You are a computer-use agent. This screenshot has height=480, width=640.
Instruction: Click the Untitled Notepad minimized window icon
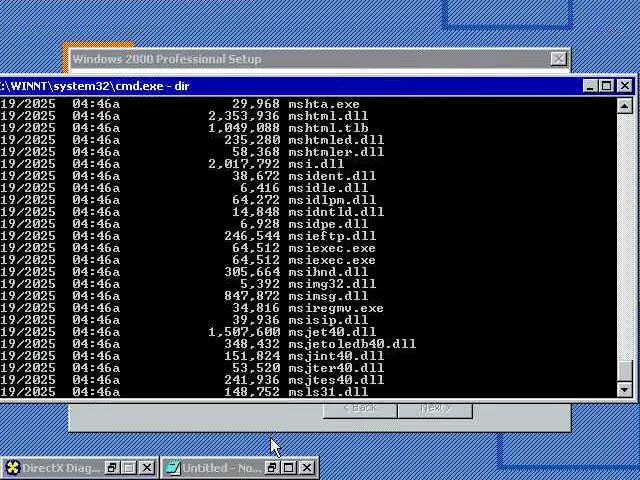pos(173,468)
